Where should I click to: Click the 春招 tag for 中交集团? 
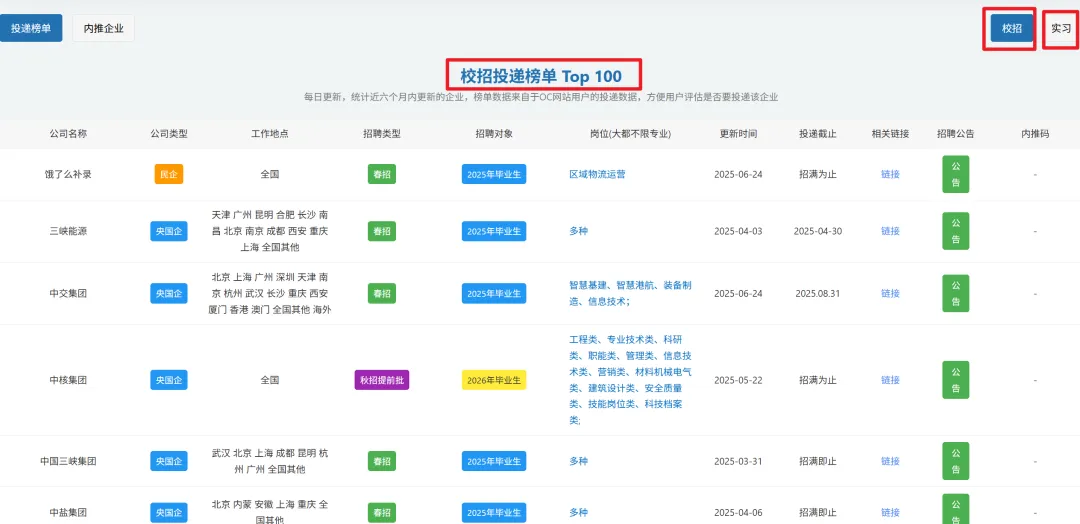tap(382, 293)
